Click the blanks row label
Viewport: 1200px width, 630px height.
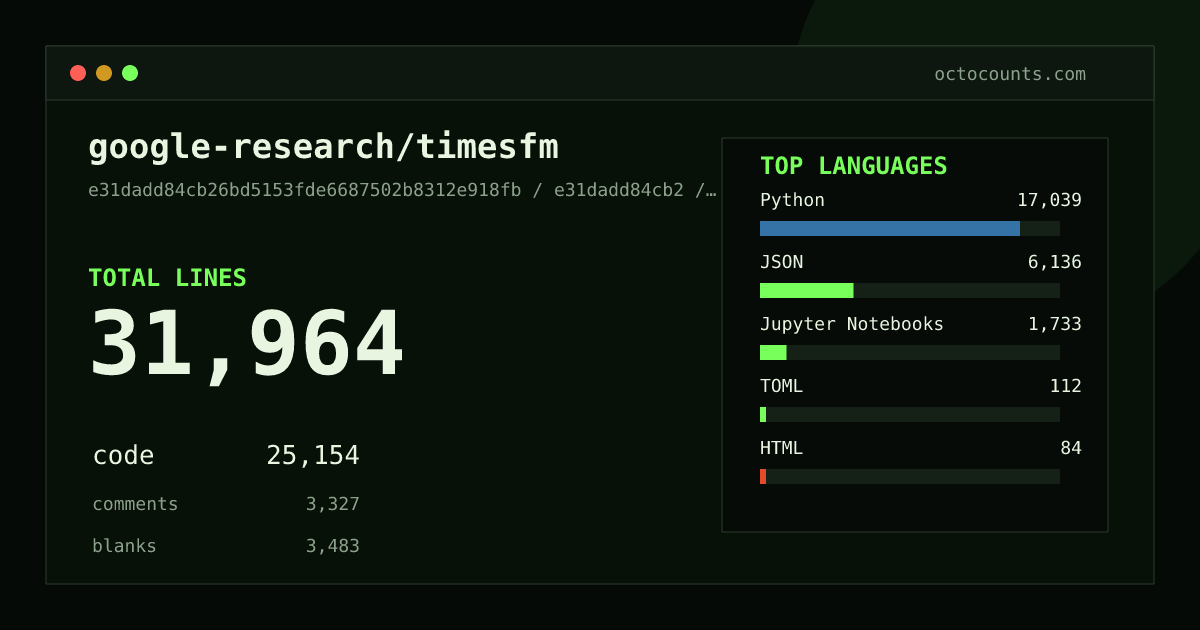[124, 546]
